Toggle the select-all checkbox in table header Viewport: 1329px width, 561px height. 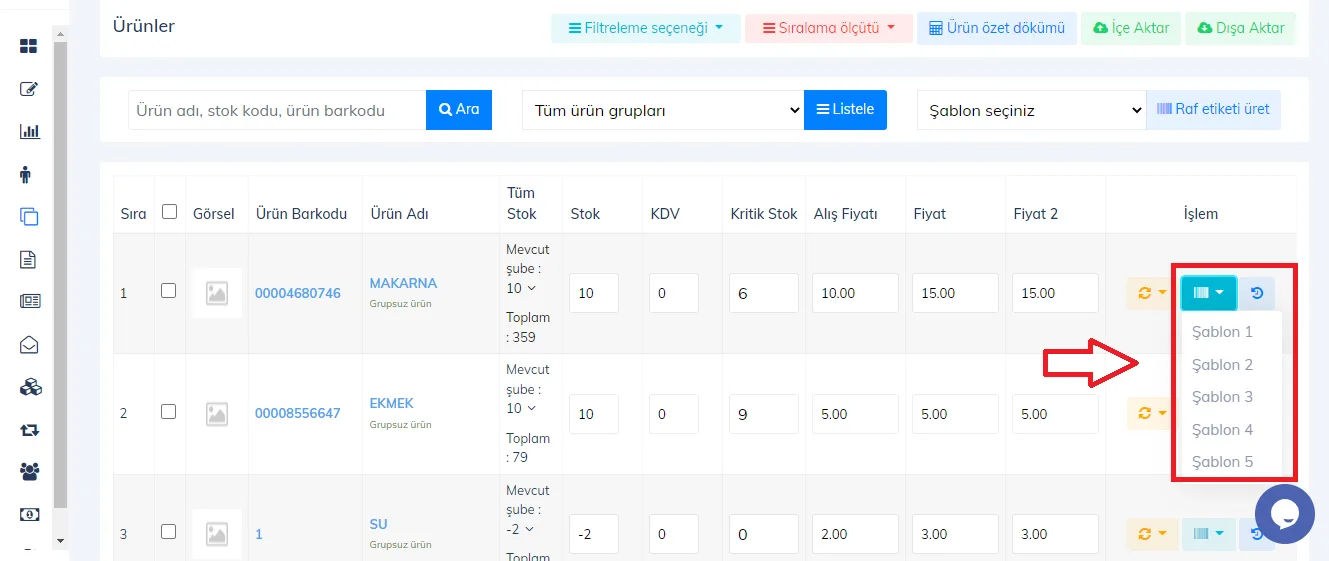169,212
